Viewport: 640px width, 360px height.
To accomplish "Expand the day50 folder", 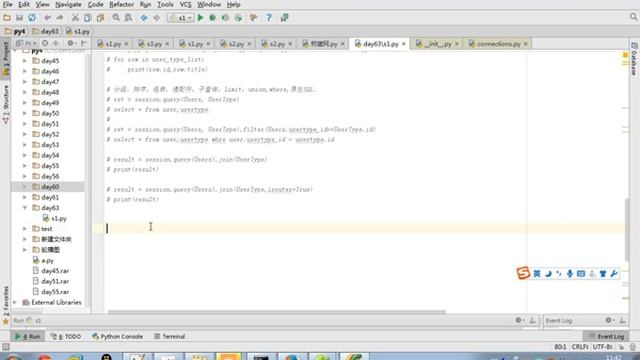I will (24, 113).
